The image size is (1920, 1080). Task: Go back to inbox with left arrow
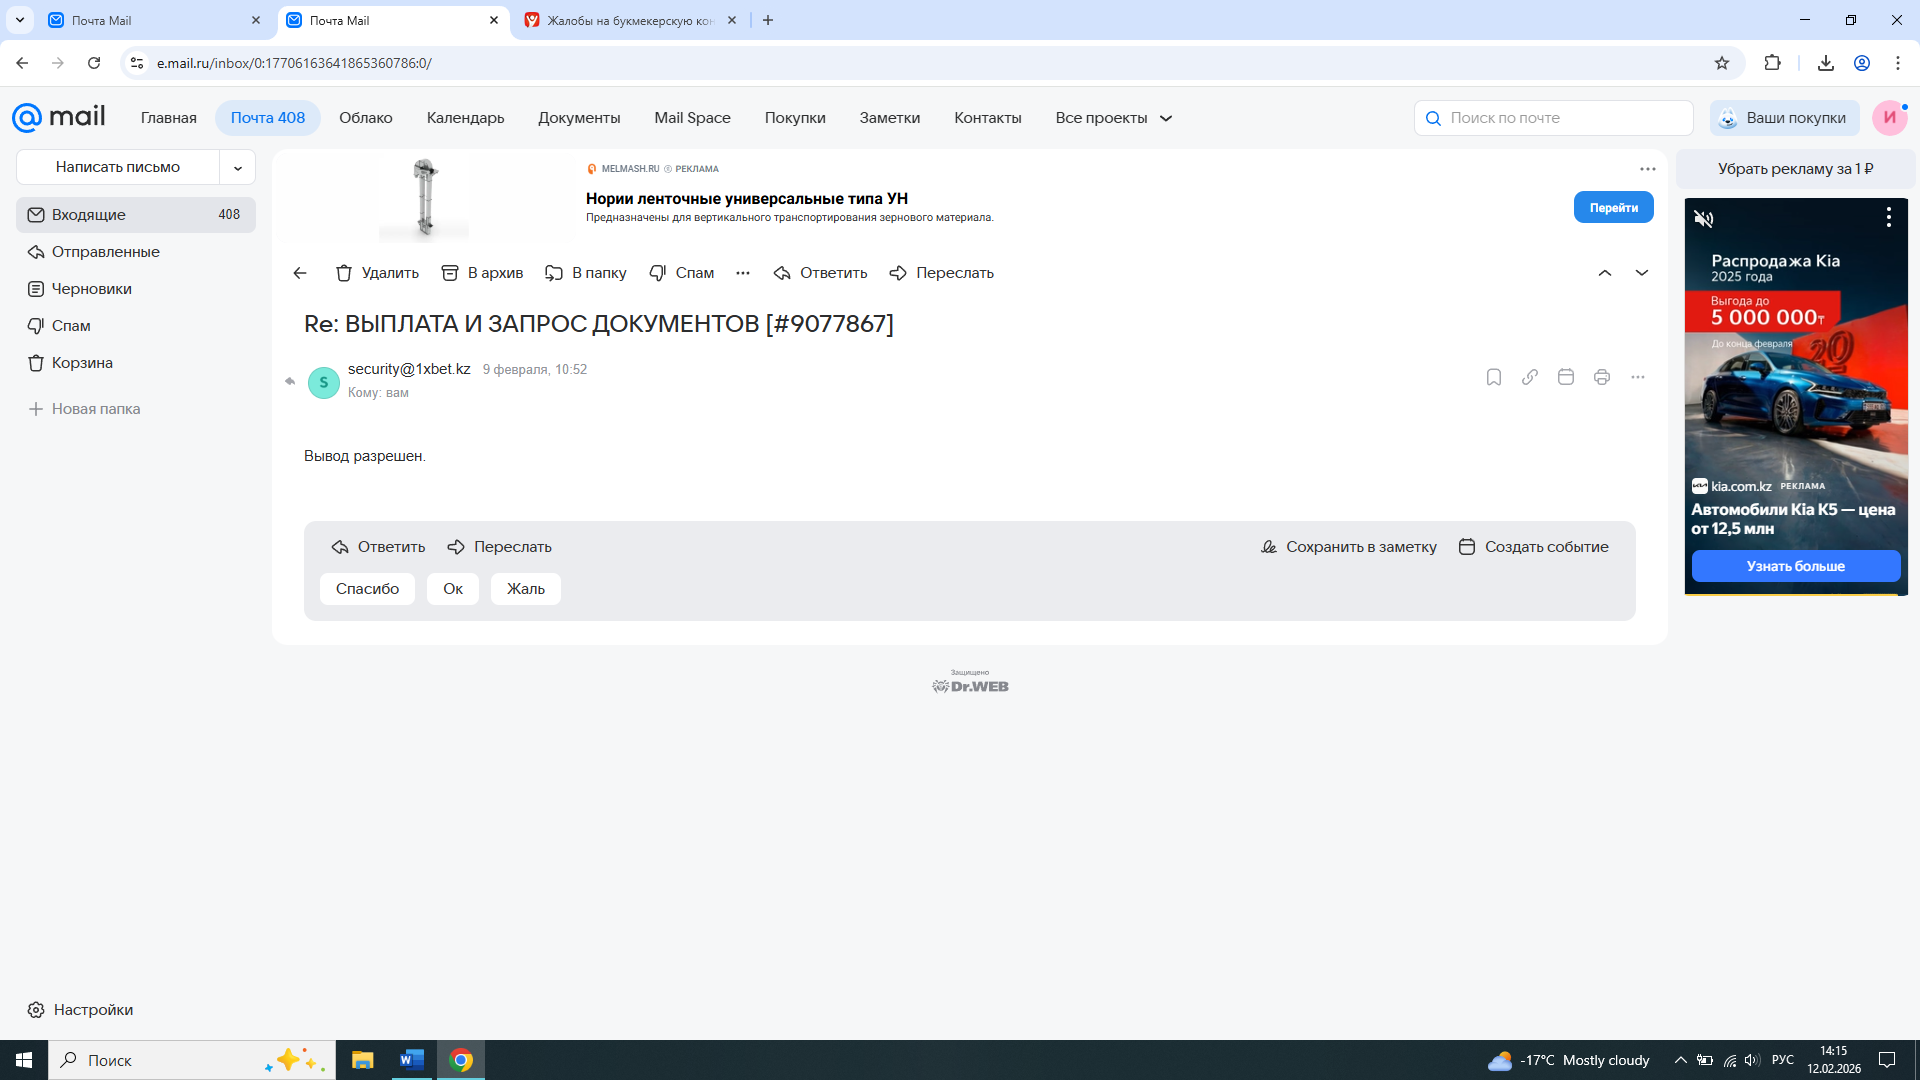click(300, 273)
